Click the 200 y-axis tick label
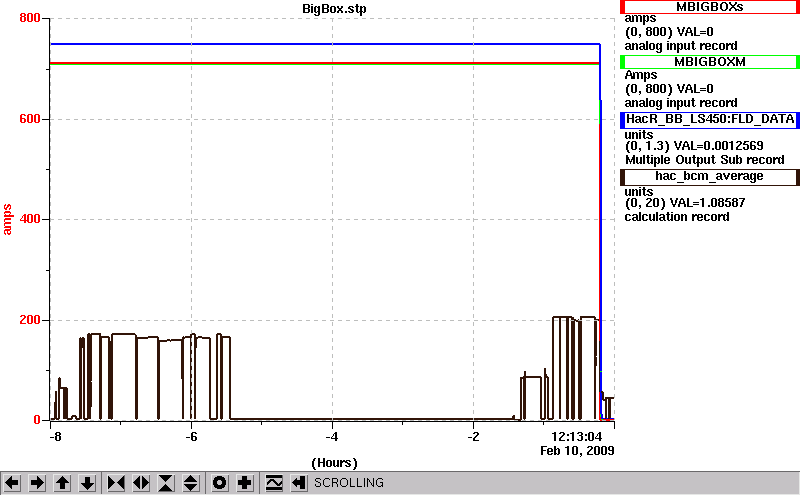Screen dimensions: 800x495 pyautogui.click(x=30, y=320)
